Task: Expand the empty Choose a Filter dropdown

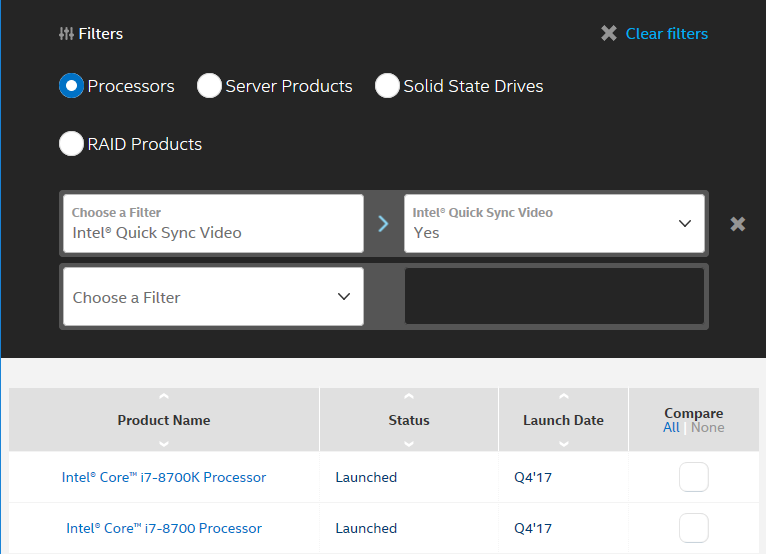Action: pyautogui.click(x=213, y=297)
